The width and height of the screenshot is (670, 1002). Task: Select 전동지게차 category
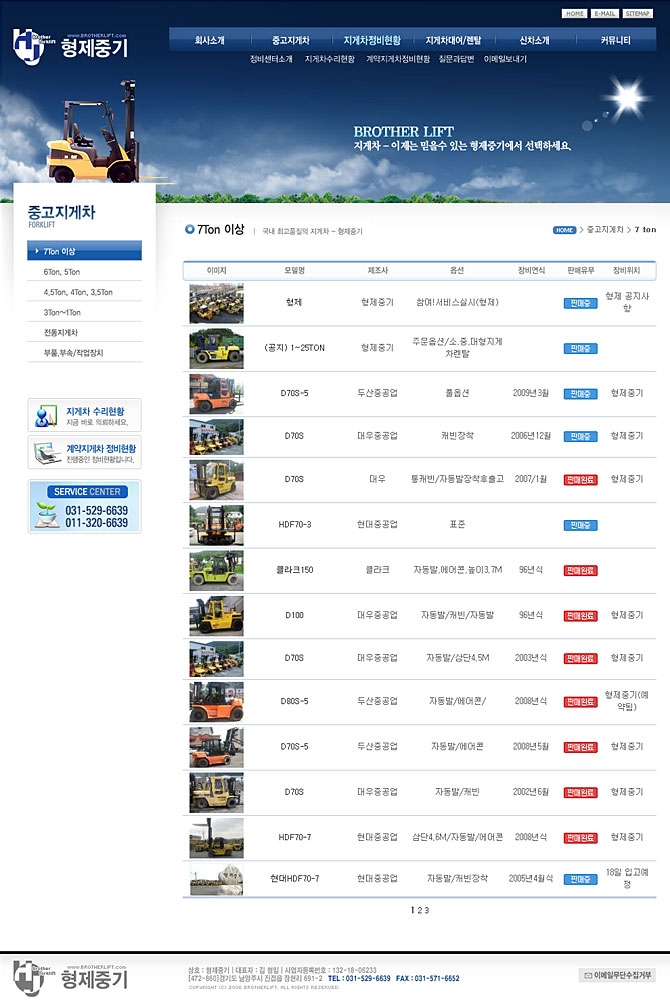point(61,333)
